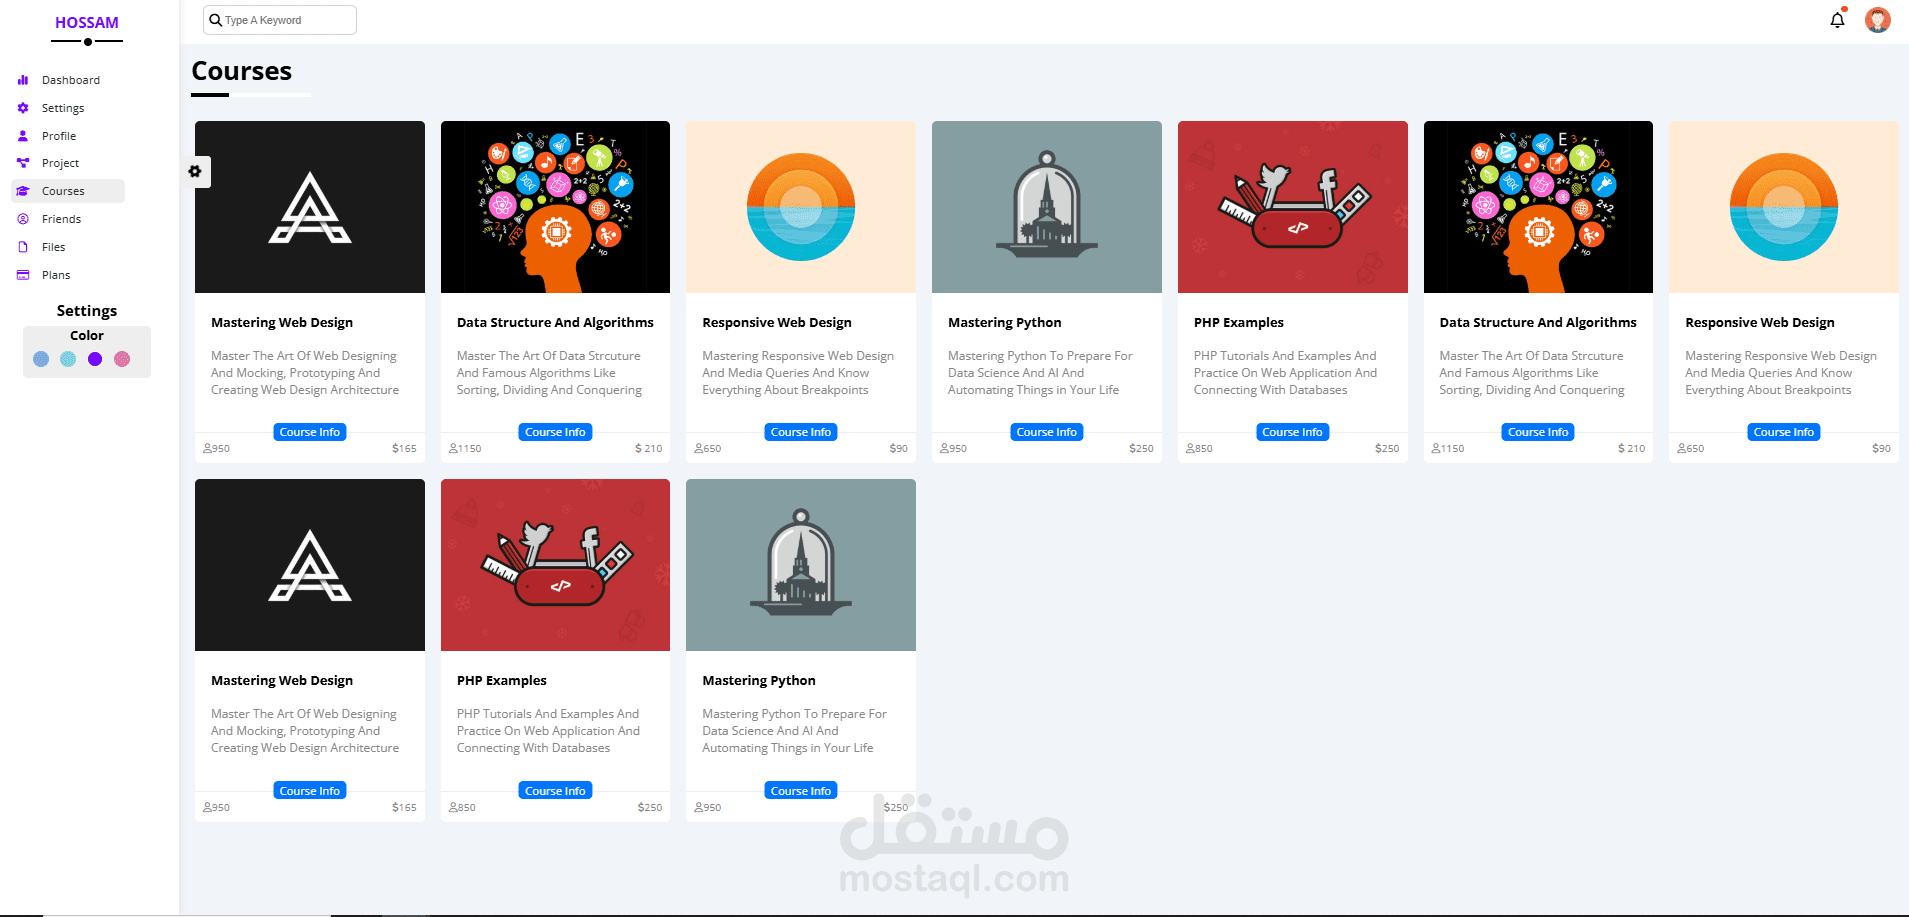Screen dimensions: 1909x917
Task: Pick the light blue theme color swatch
Action: (41, 359)
